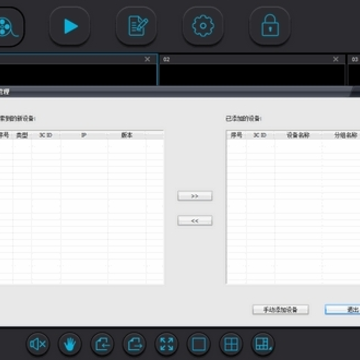Click the blue hand icon
This screenshot has width=360, height=360.
[70, 344]
